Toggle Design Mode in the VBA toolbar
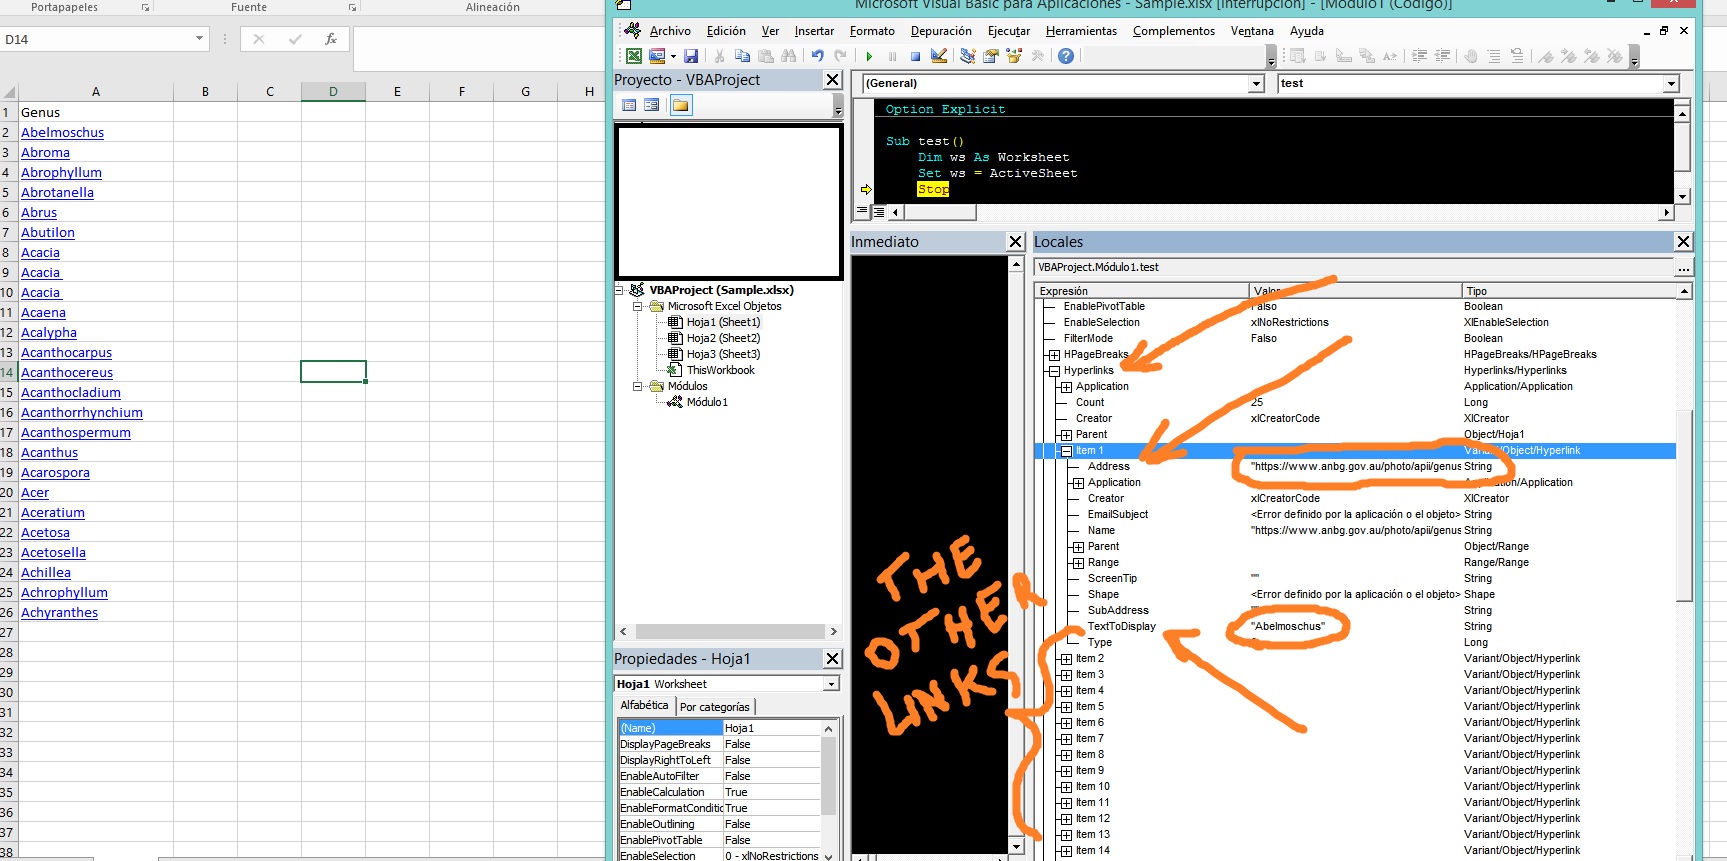The image size is (1727, 861). pos(939,56)
